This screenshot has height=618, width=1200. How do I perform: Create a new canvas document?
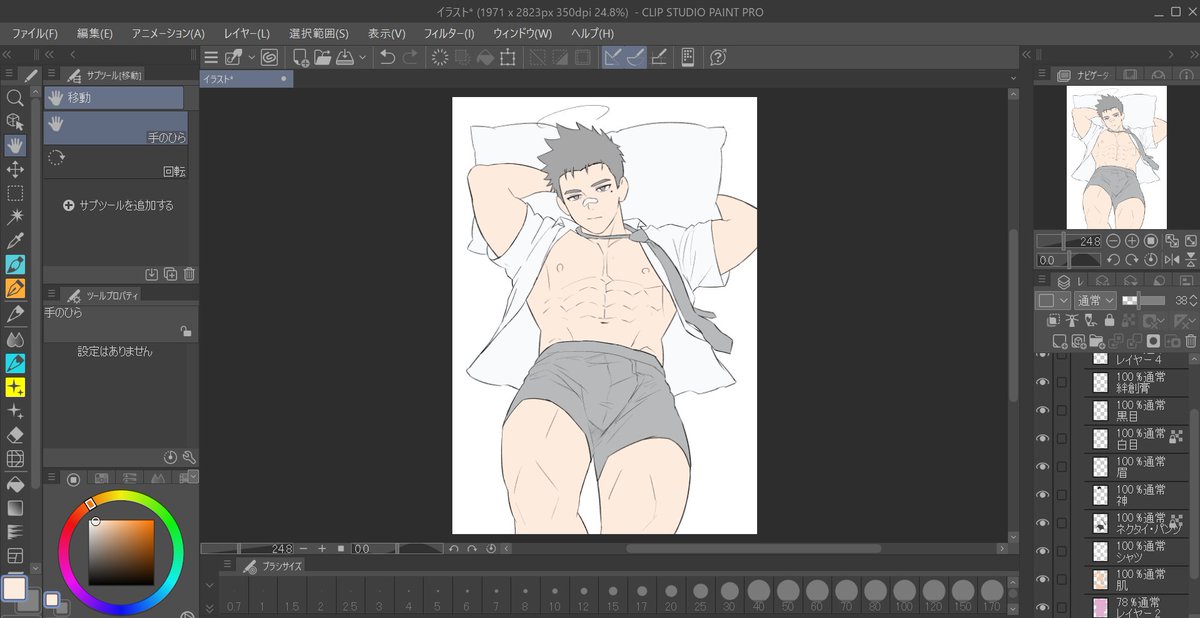pos(300,57)
